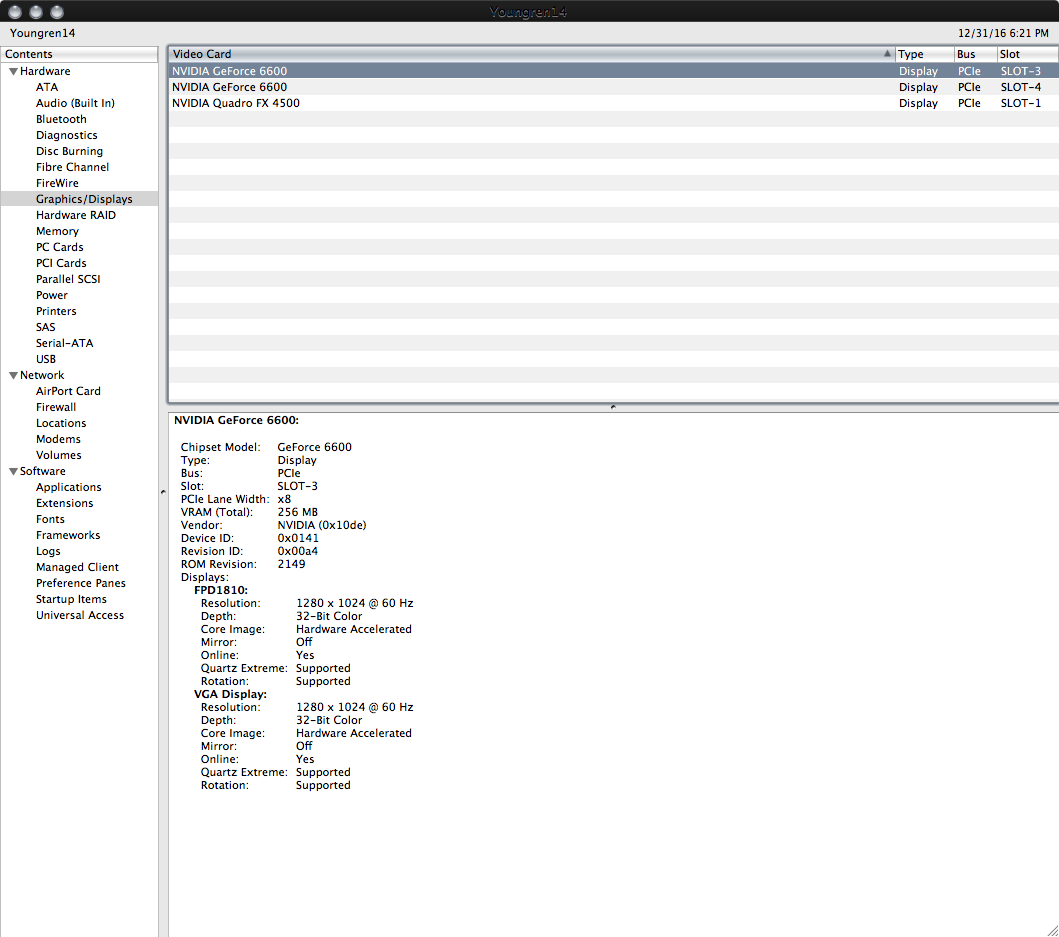
Task: Click the Youngren14 computer name label
Action: pos(43,33)
